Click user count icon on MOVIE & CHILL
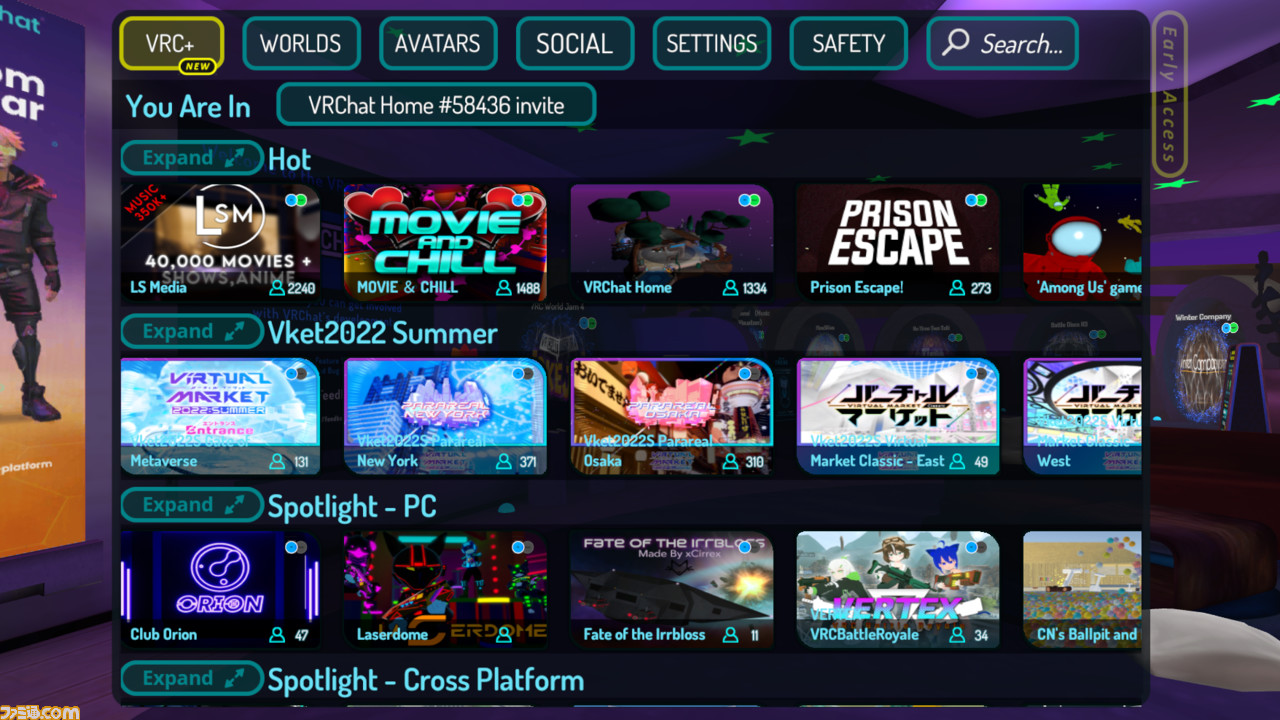This screenshot has width=1280, height=720. [x=504, y=288]
